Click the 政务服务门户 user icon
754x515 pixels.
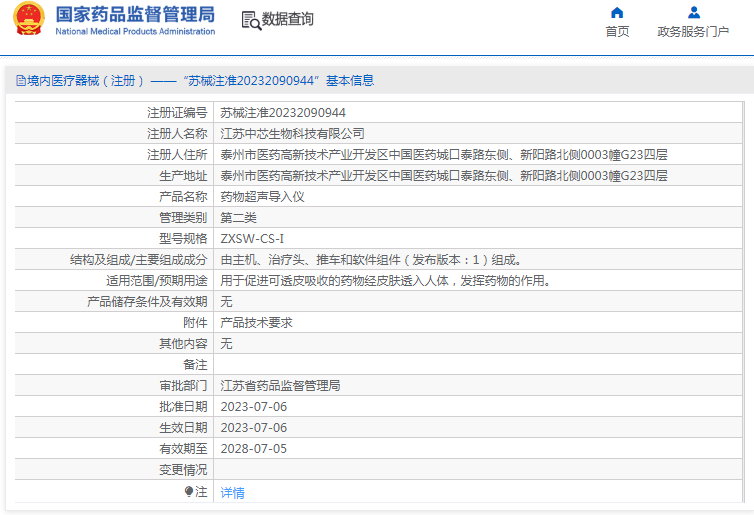click(693, 13)
